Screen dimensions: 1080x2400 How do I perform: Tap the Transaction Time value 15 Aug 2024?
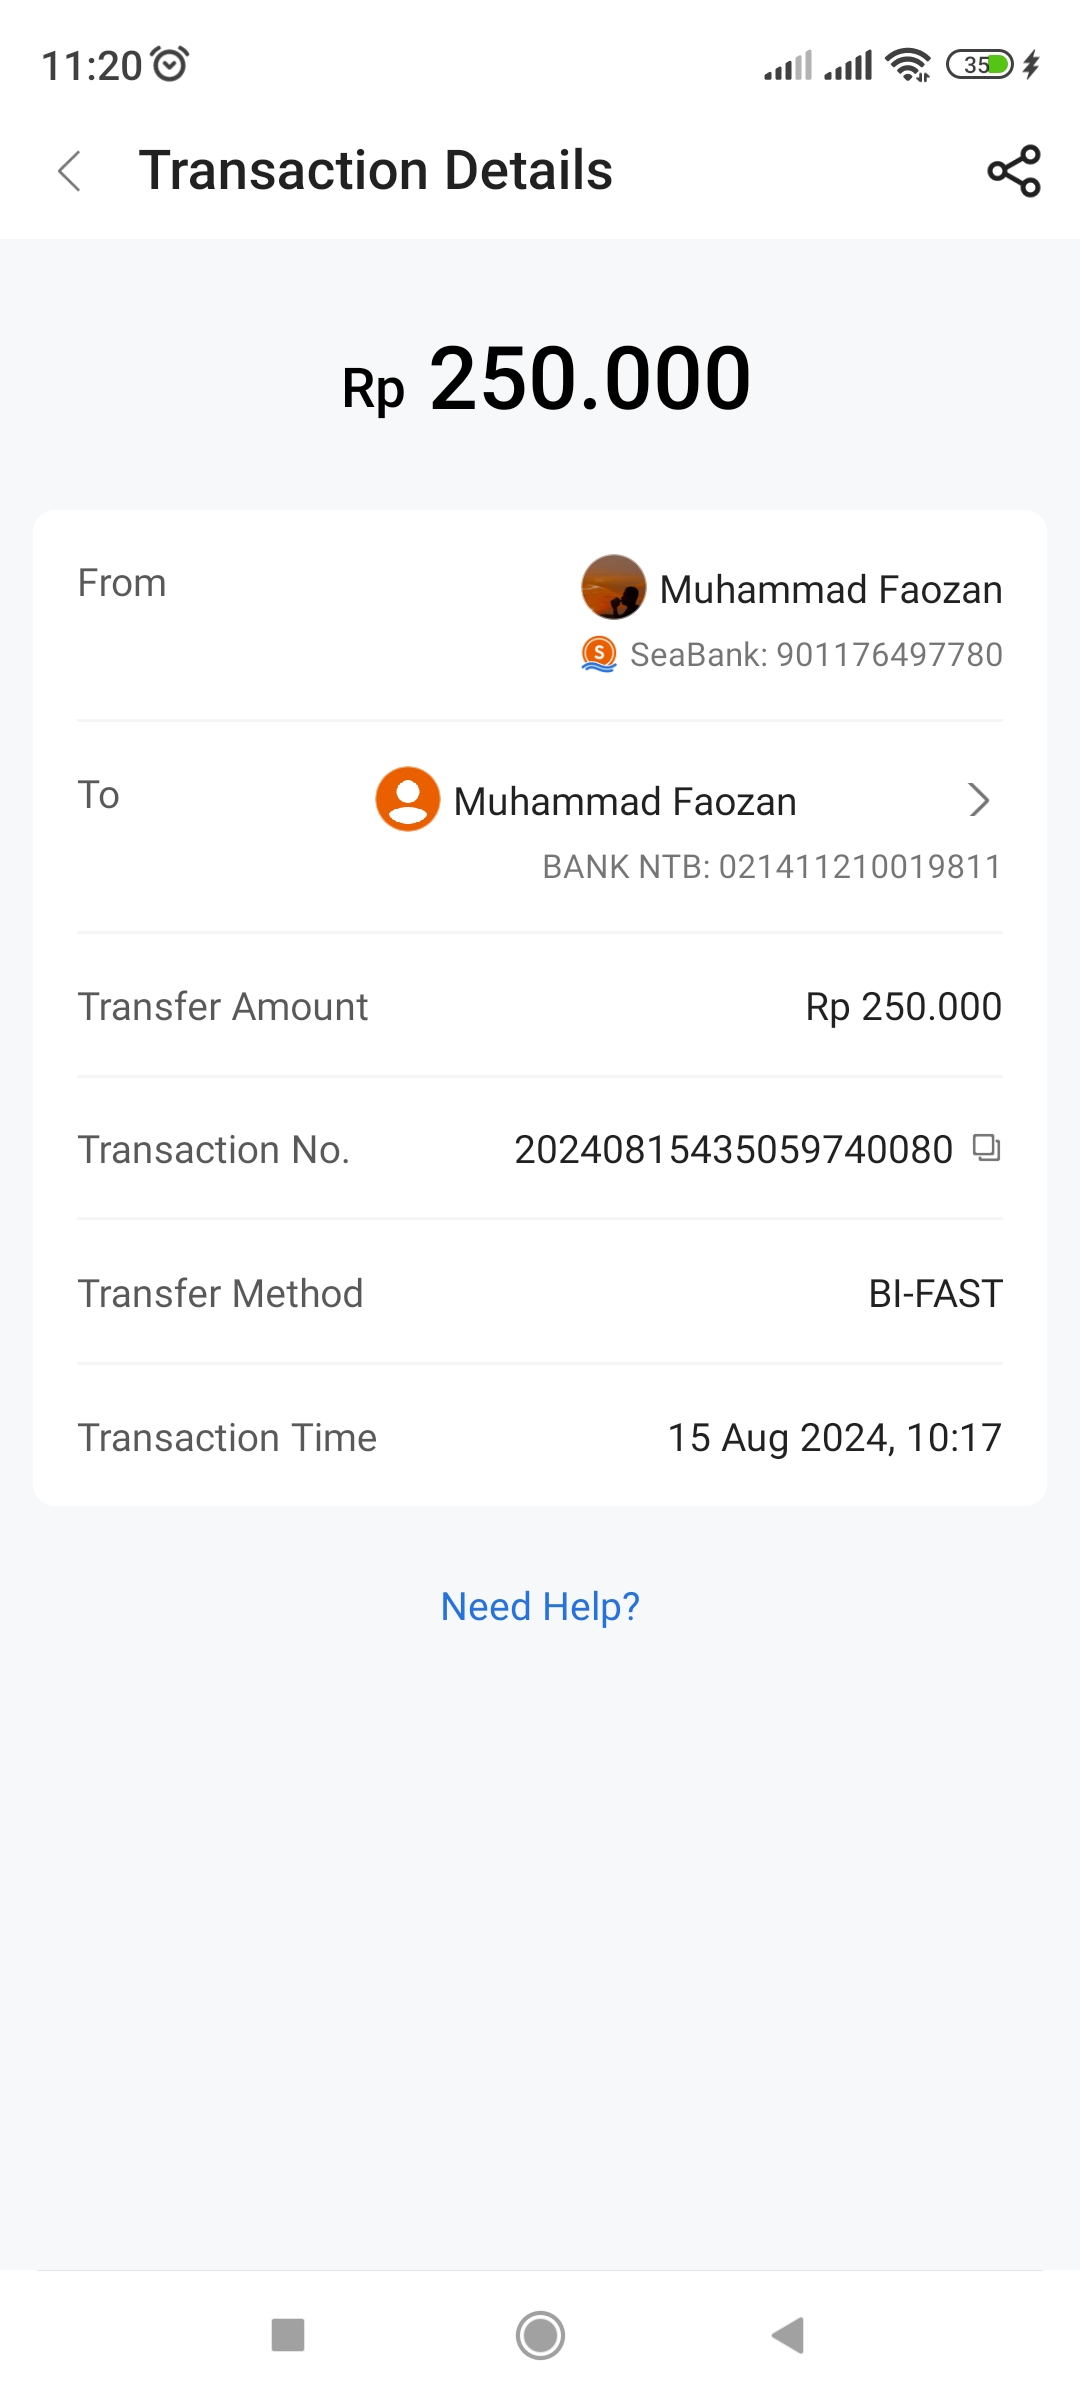point(834,1438)
